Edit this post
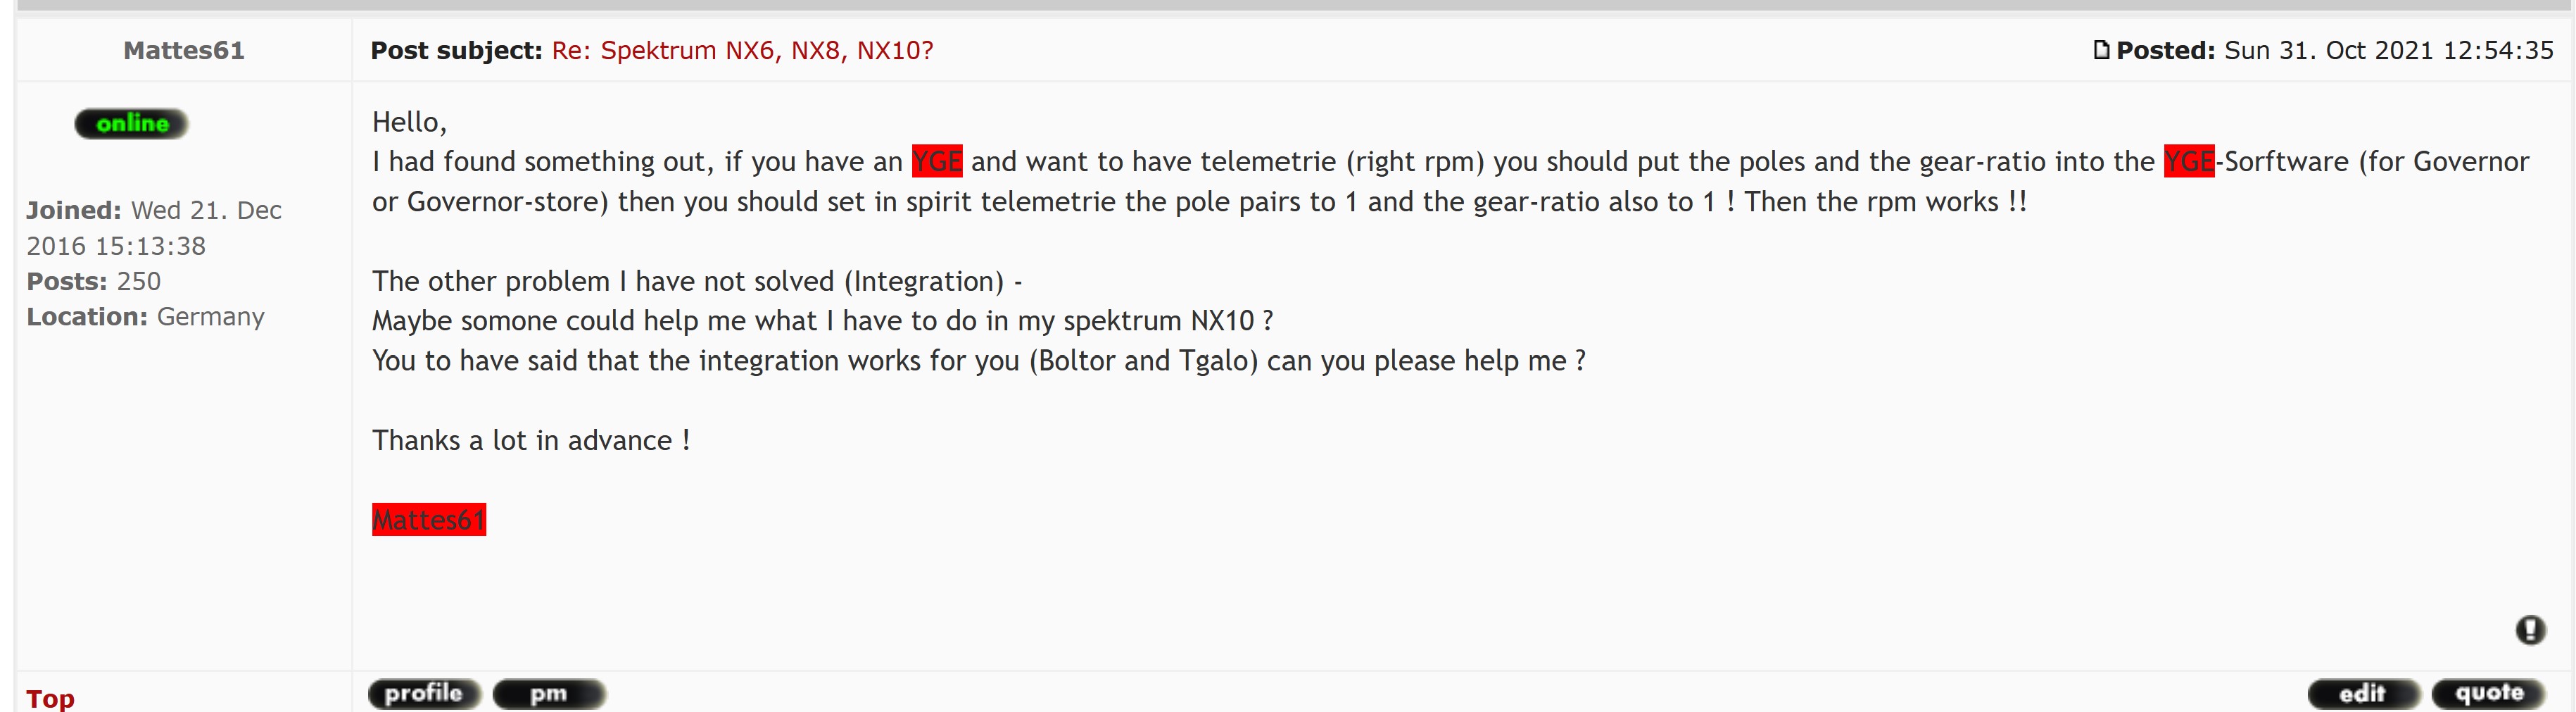The image size is (2576, 712). pyautogui.click(x=2363, y=693)
